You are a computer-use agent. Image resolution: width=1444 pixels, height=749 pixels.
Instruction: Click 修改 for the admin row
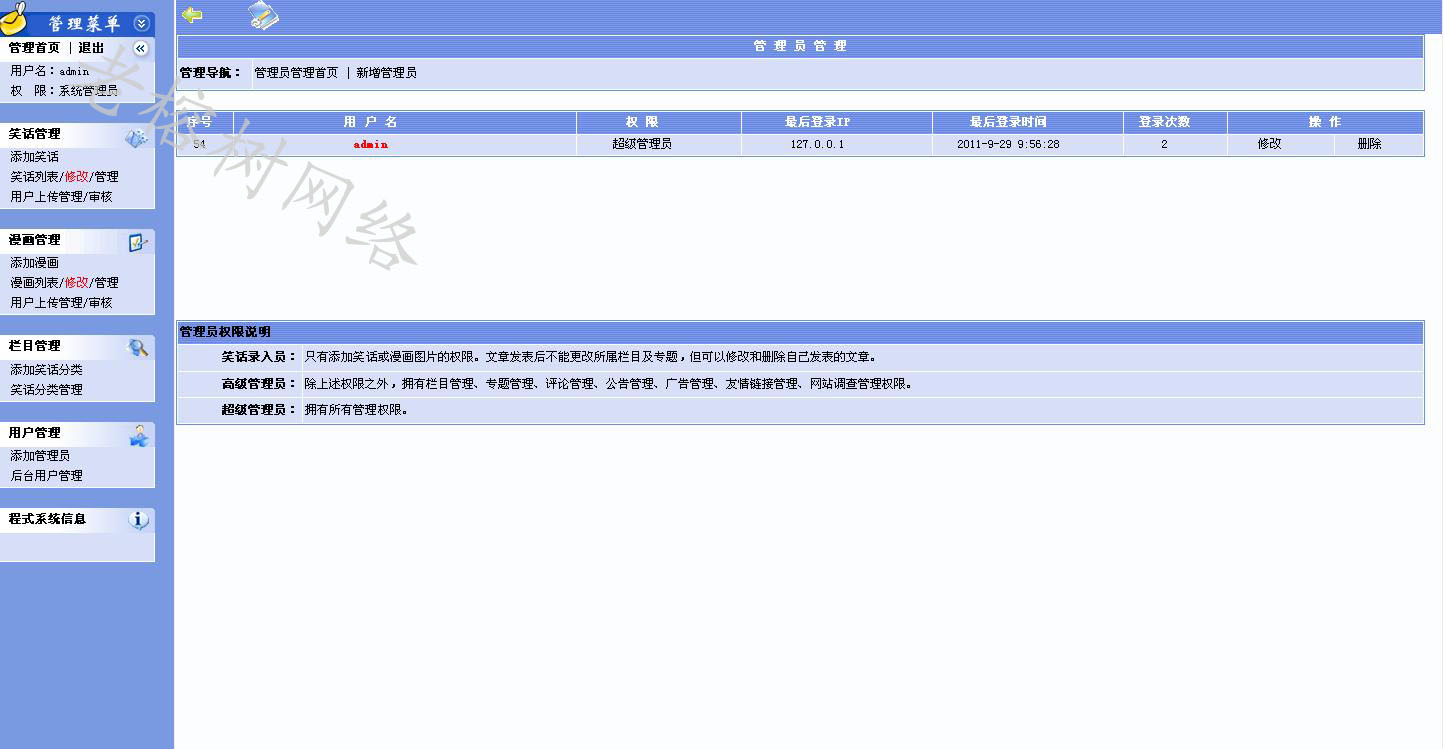tap(1270, 144)
